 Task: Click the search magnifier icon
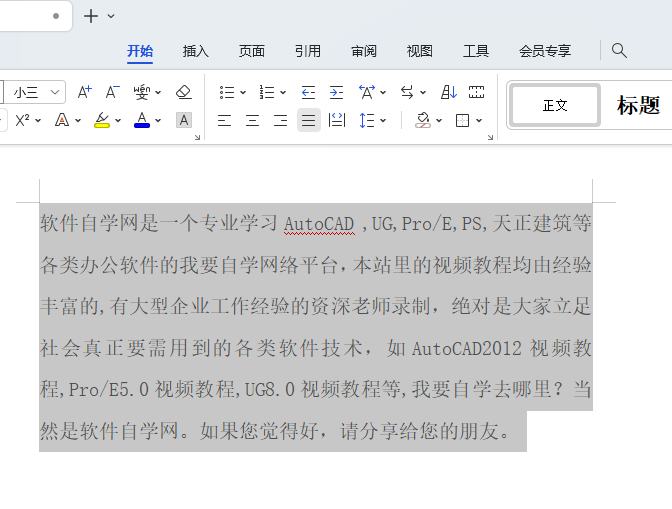click(619, 51)
